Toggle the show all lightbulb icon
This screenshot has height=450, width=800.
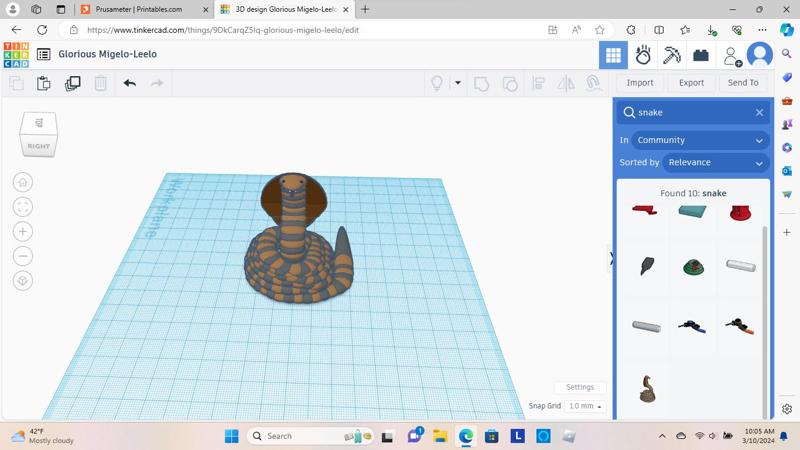click(437, 83)
